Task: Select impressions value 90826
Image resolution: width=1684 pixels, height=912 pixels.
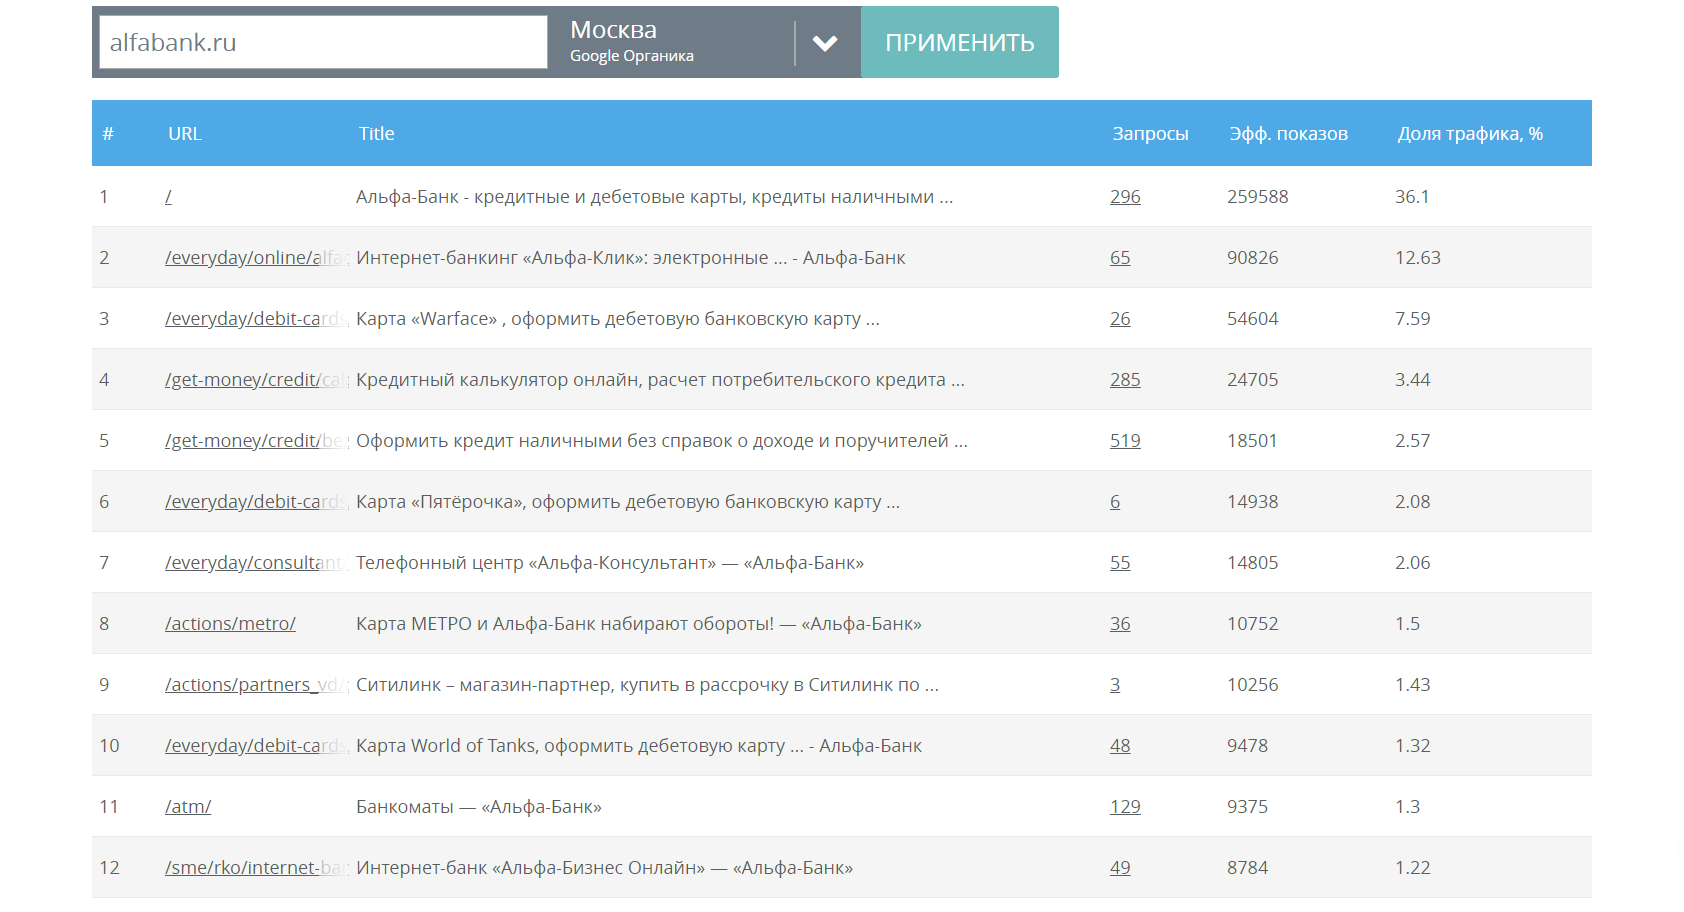Action: pyautogui.click(x=1253, y=258)
